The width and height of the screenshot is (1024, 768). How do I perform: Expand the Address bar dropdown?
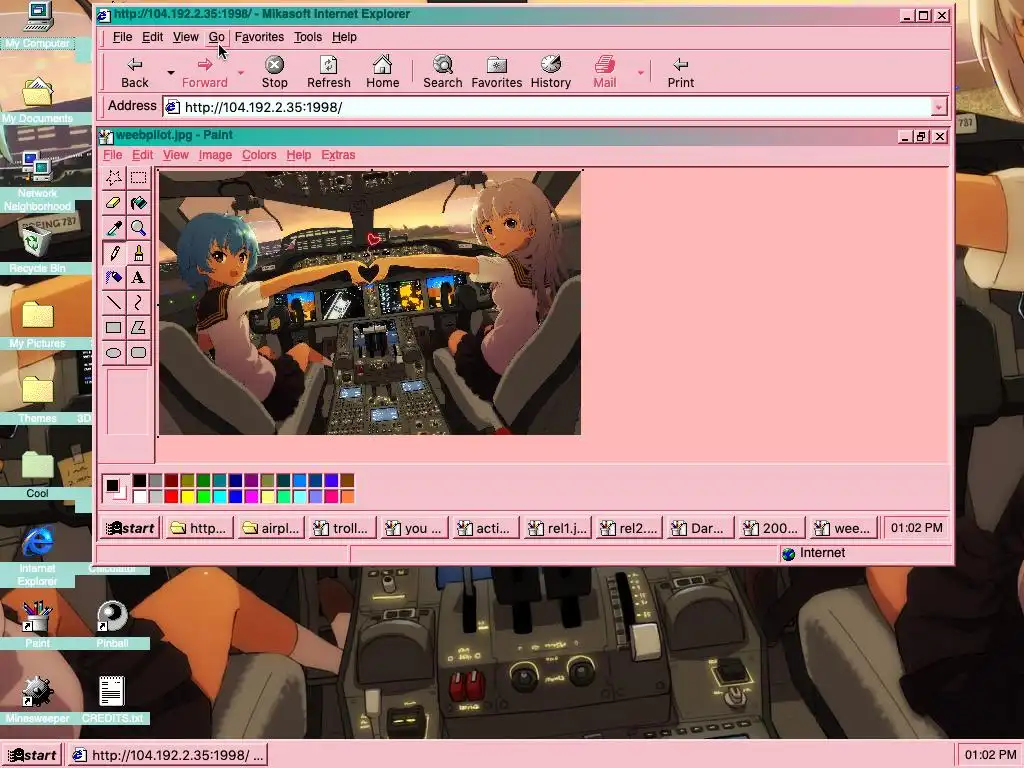coord(939,107)
